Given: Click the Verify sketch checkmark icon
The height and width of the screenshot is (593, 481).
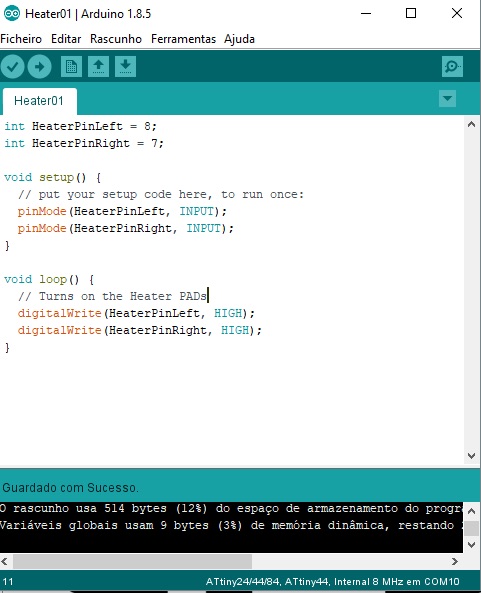Looking at the screenshot, I should coord(12,67).
